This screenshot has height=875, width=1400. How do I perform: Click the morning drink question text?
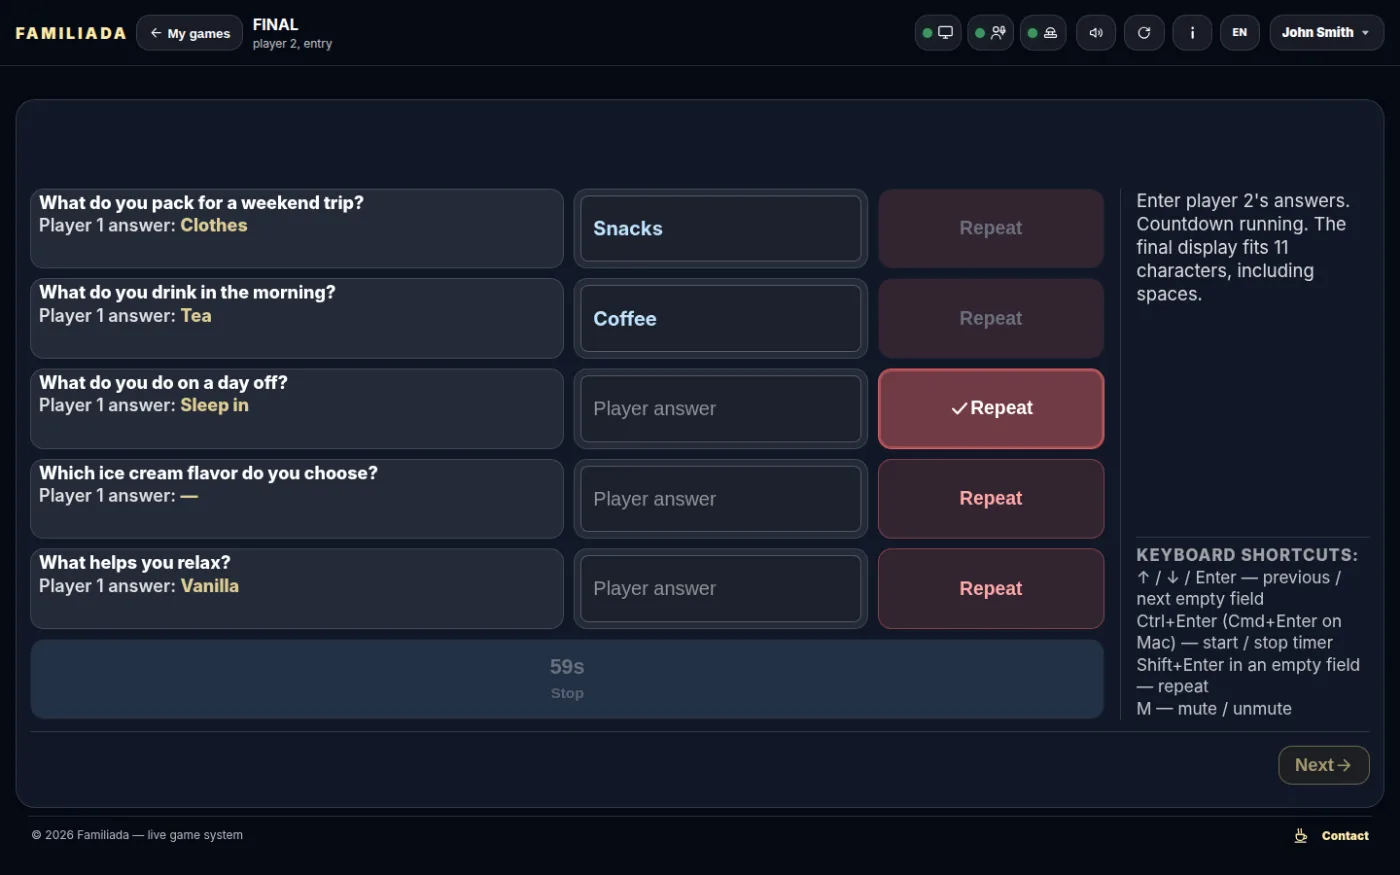click(x=187, y=292)
